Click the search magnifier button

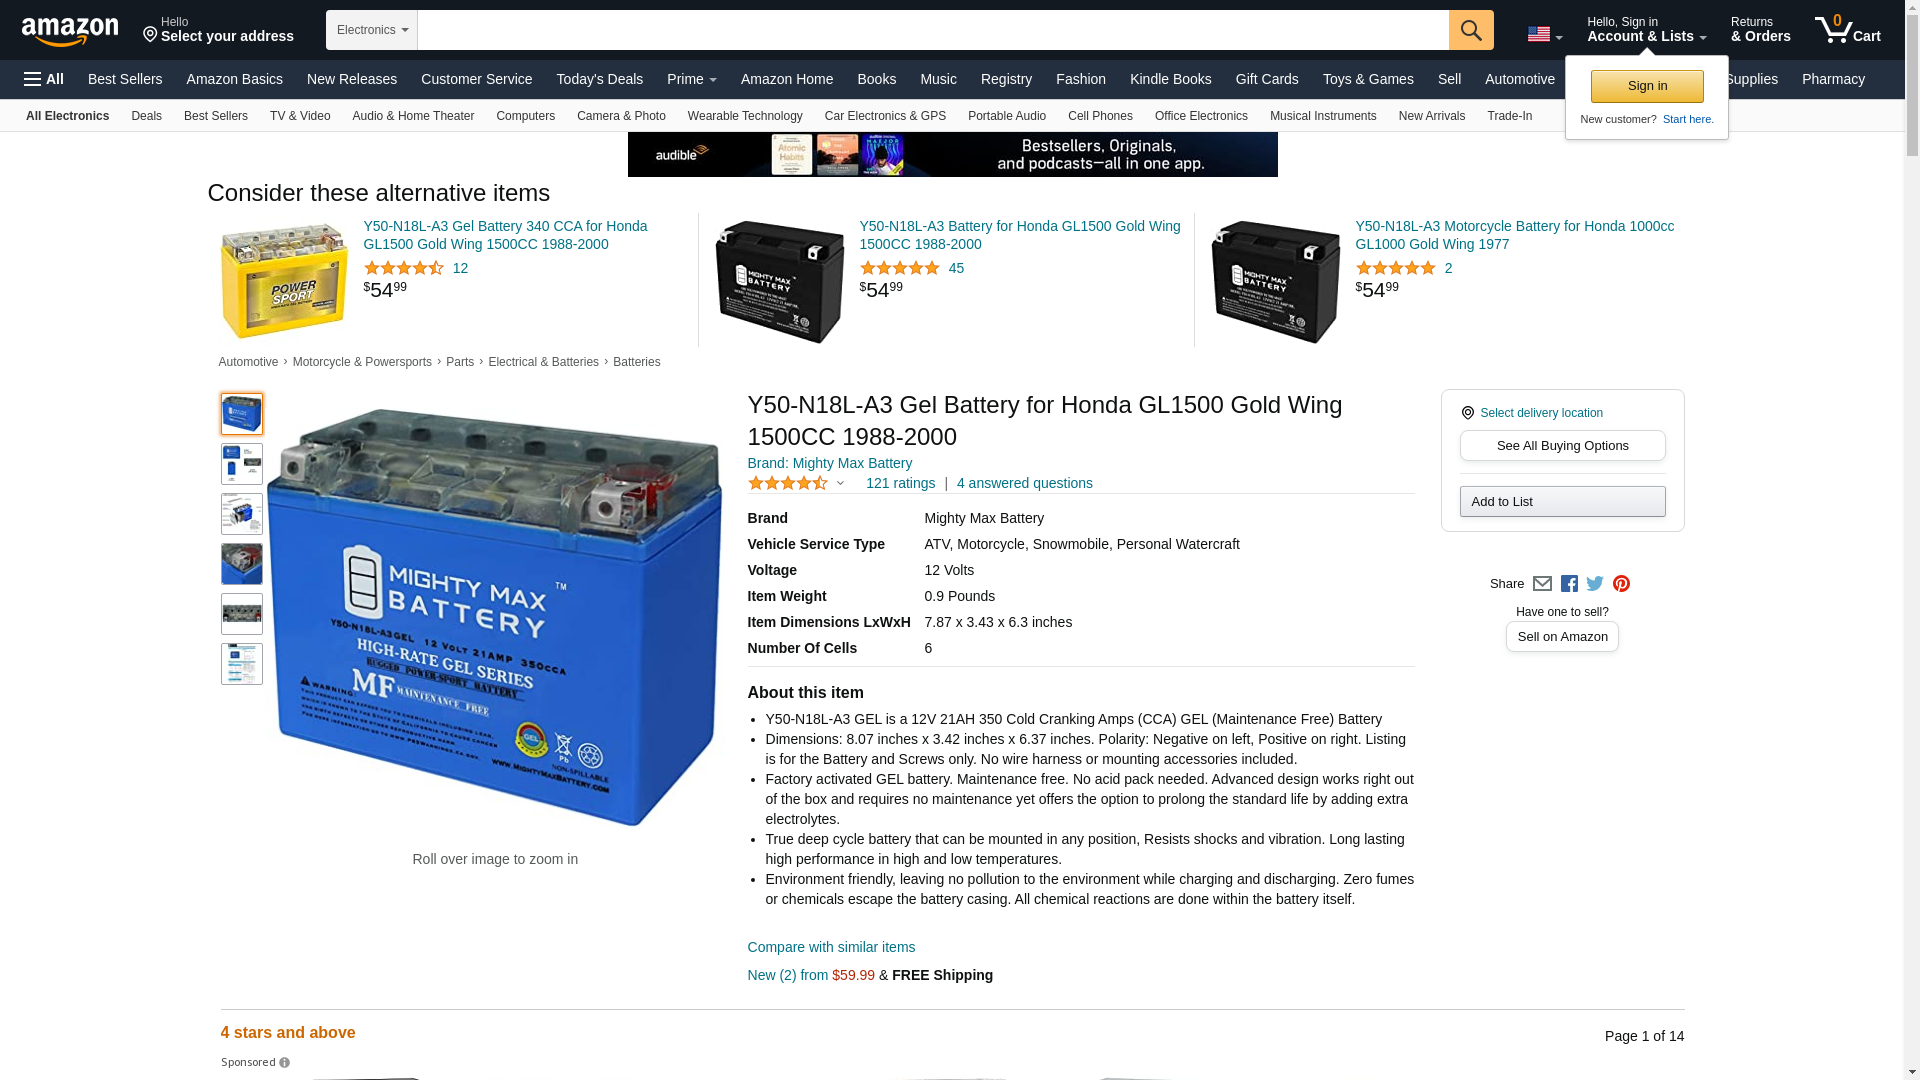tap(1471, 30)
